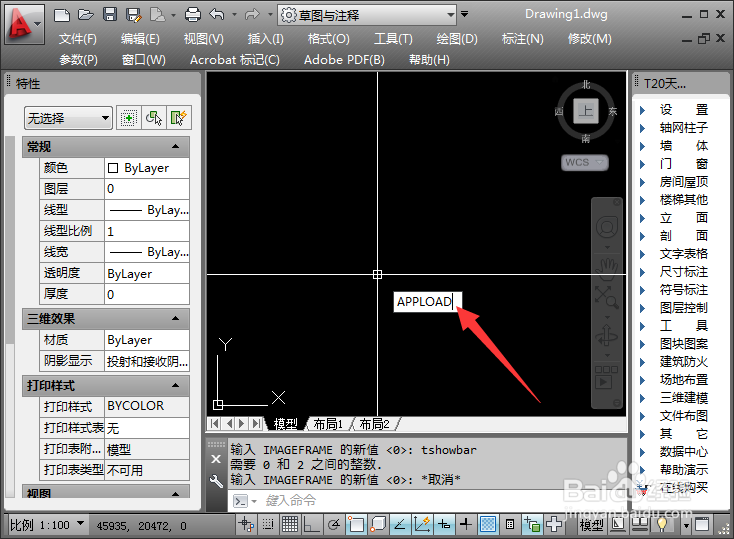Toggle Object Snap in status bar

pos(356,524)
